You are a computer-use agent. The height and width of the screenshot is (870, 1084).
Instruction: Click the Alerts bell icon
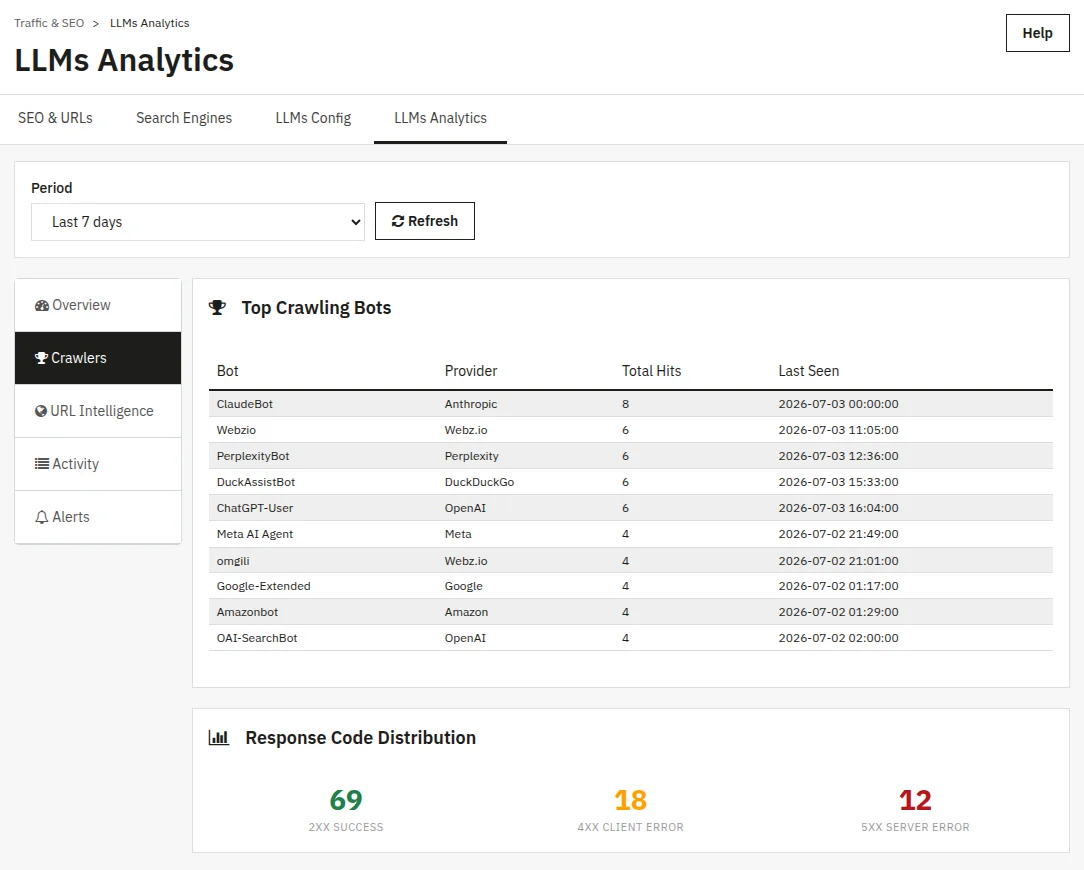41,517
